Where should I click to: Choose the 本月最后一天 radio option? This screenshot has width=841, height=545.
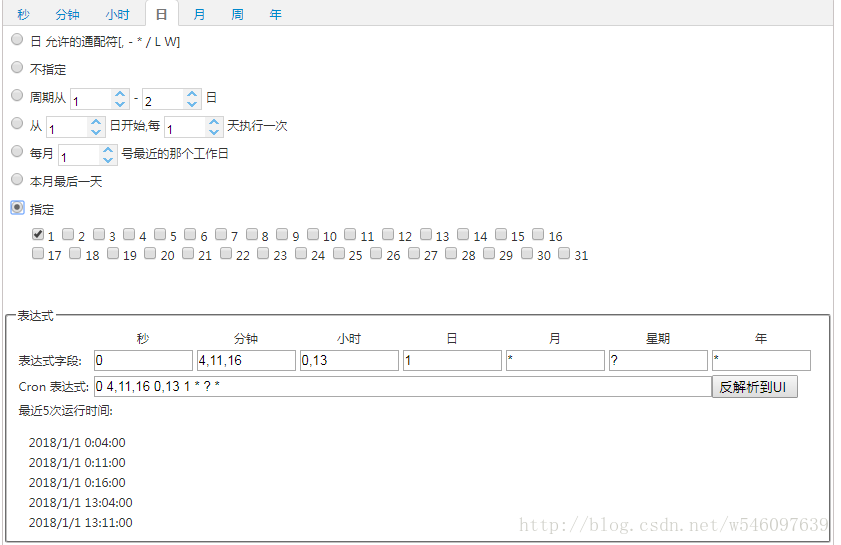[17, 179]
